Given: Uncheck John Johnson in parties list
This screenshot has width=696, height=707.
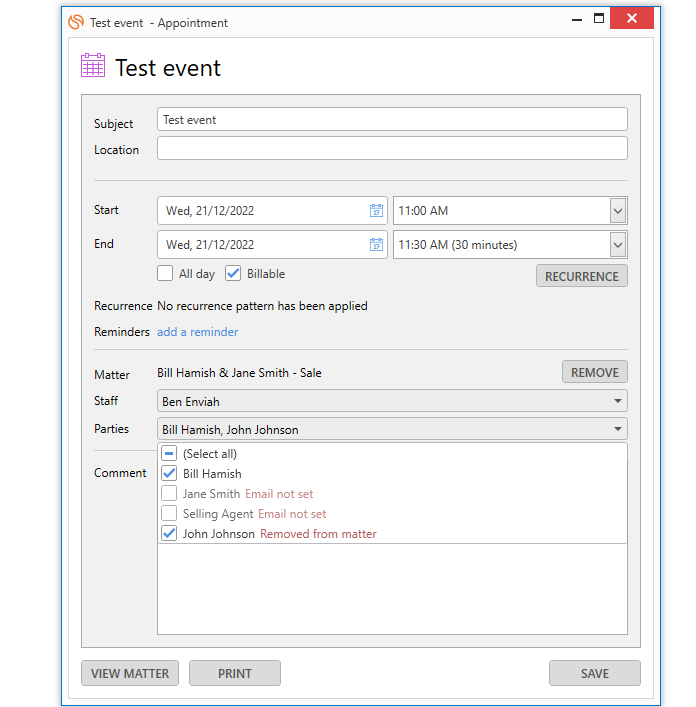Looking at the screenshot, I should click(x=169, y=533).
